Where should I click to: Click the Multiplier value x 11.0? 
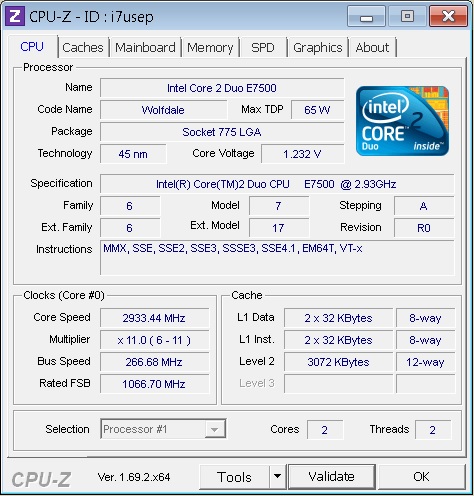154,340
